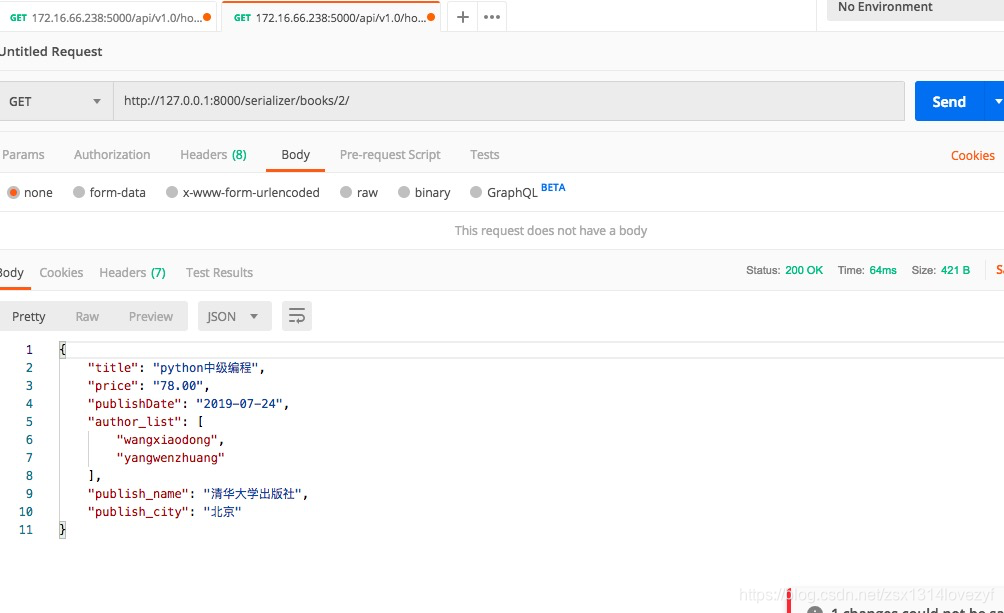Viewport: 1004px width, 613px height.
Task: Open the Tests tab
Action: (485, 154)
